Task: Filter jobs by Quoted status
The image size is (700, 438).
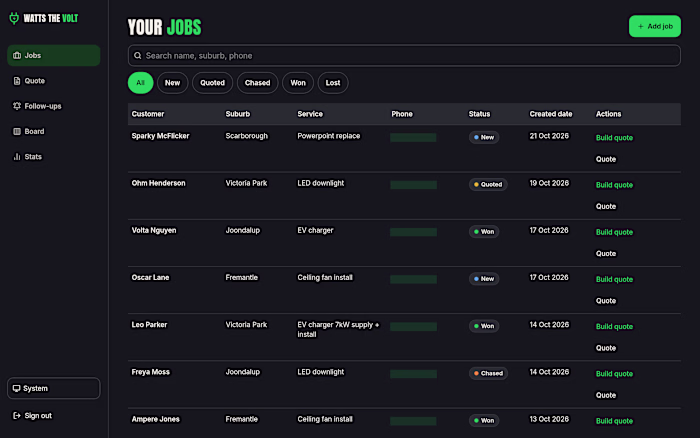Action: (x=212, y=83)
